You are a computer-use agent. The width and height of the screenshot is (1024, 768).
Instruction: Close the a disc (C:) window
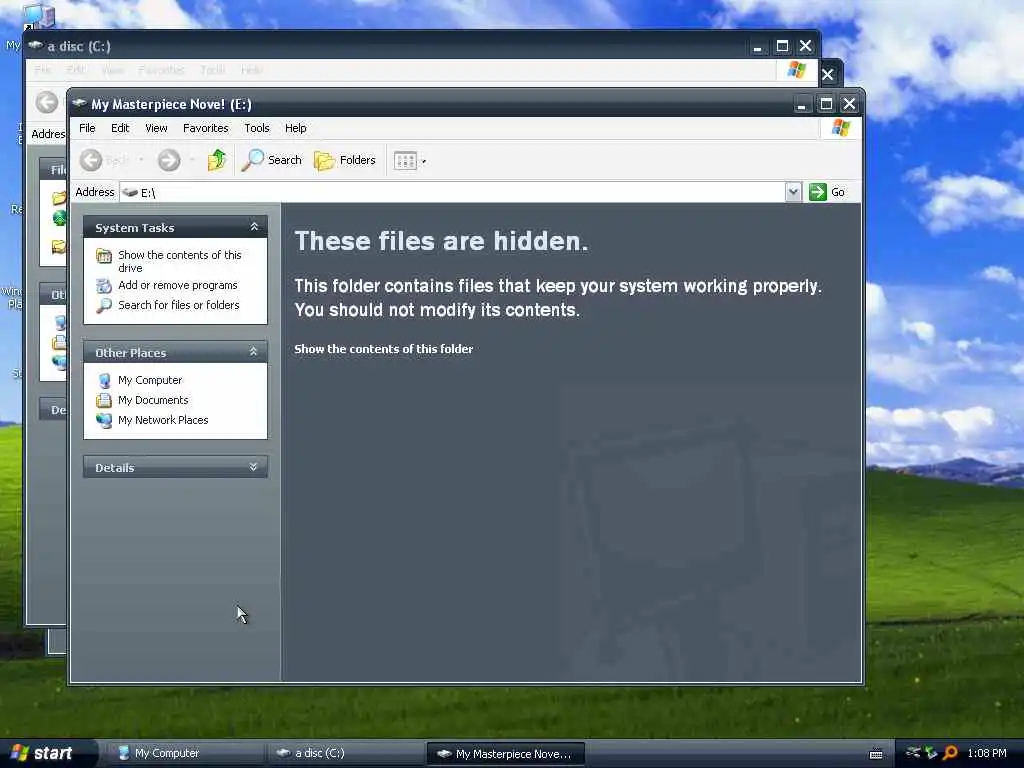[806, 46]
